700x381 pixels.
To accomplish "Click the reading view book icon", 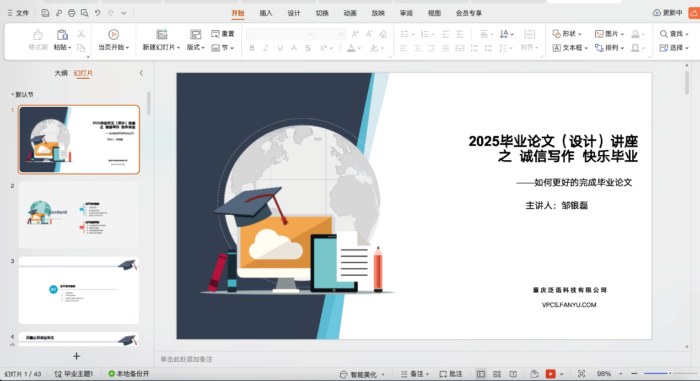I will (513, 374).
